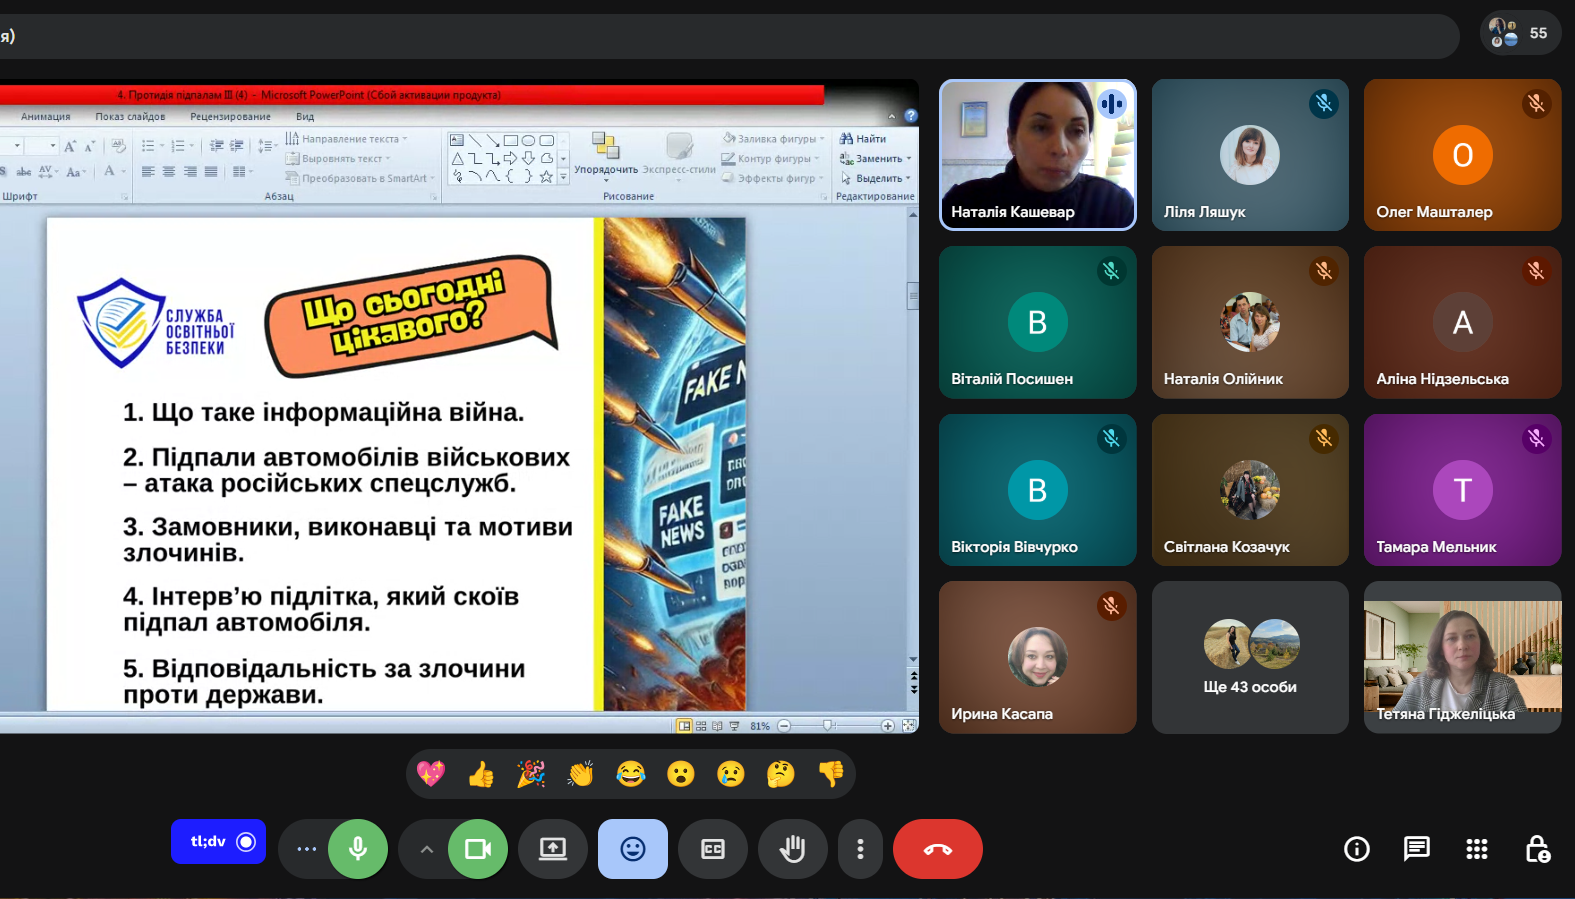Send the thumbs up reaction
Screen dimensions: 1575x899
[x=481, y=774]
